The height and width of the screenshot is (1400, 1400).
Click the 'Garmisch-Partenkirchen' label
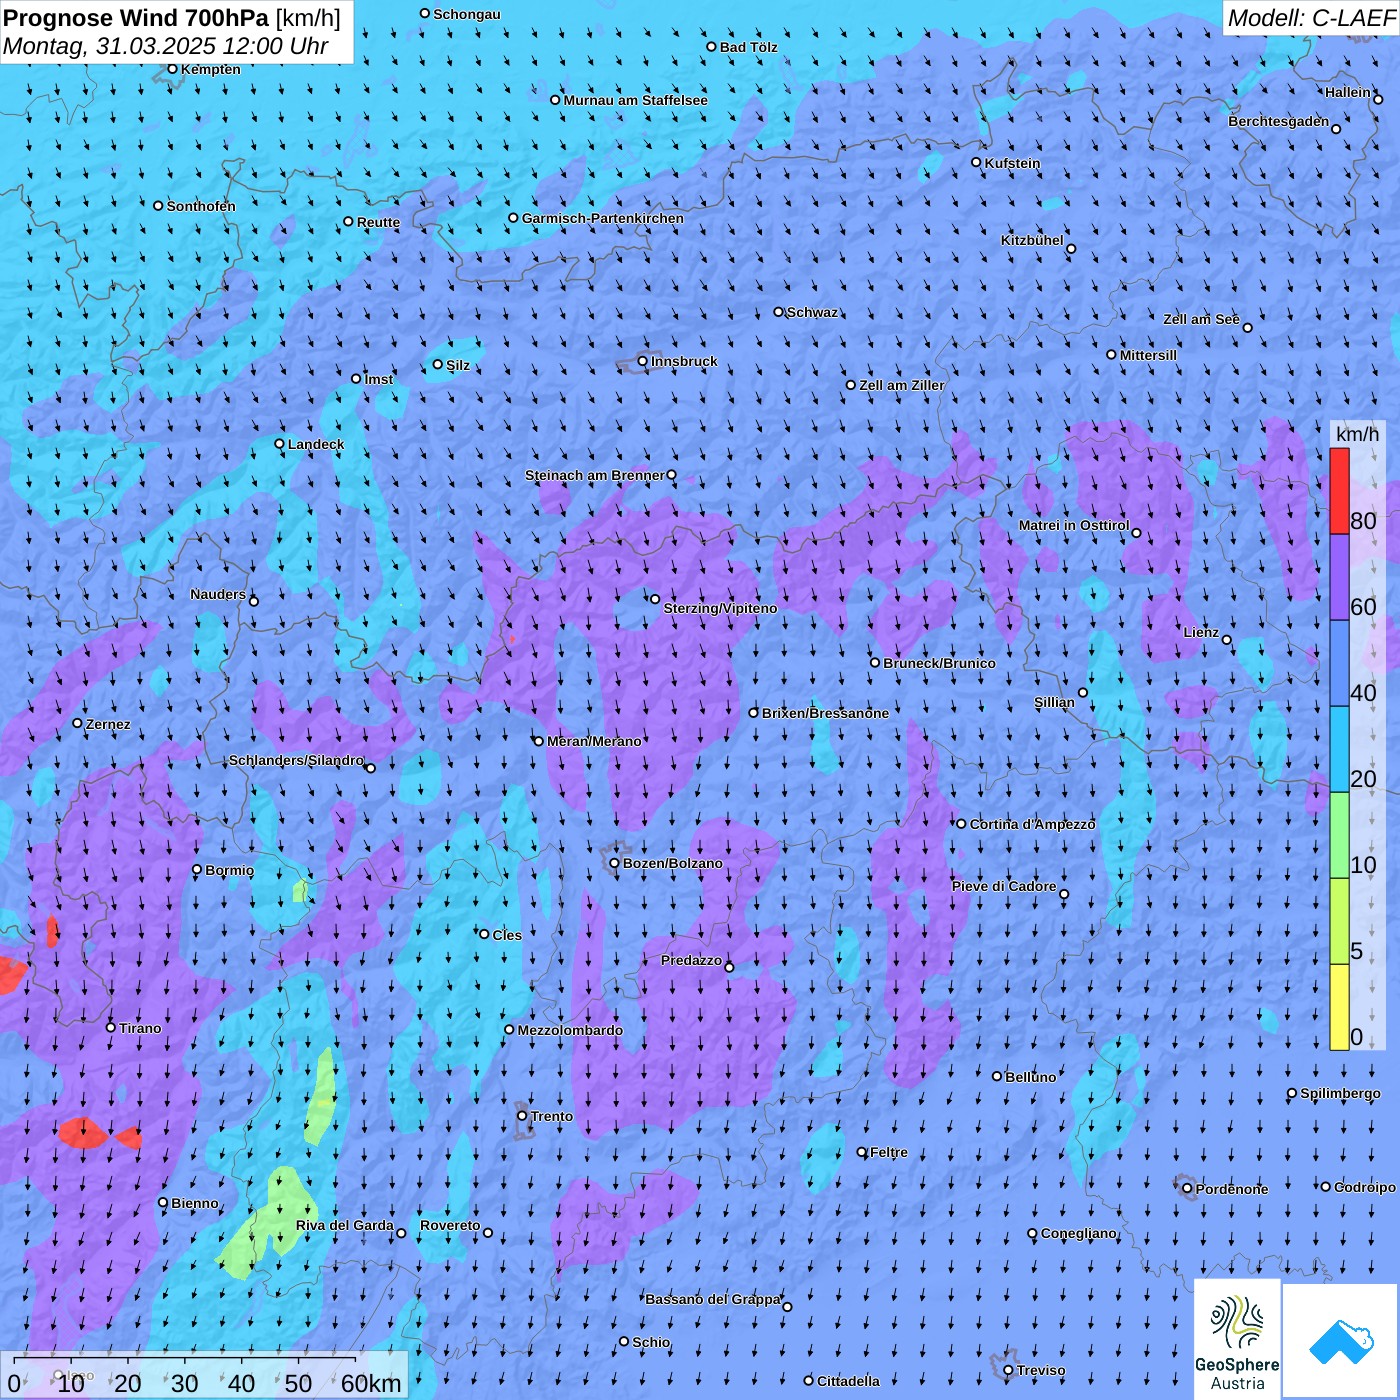tap(603, 218)
